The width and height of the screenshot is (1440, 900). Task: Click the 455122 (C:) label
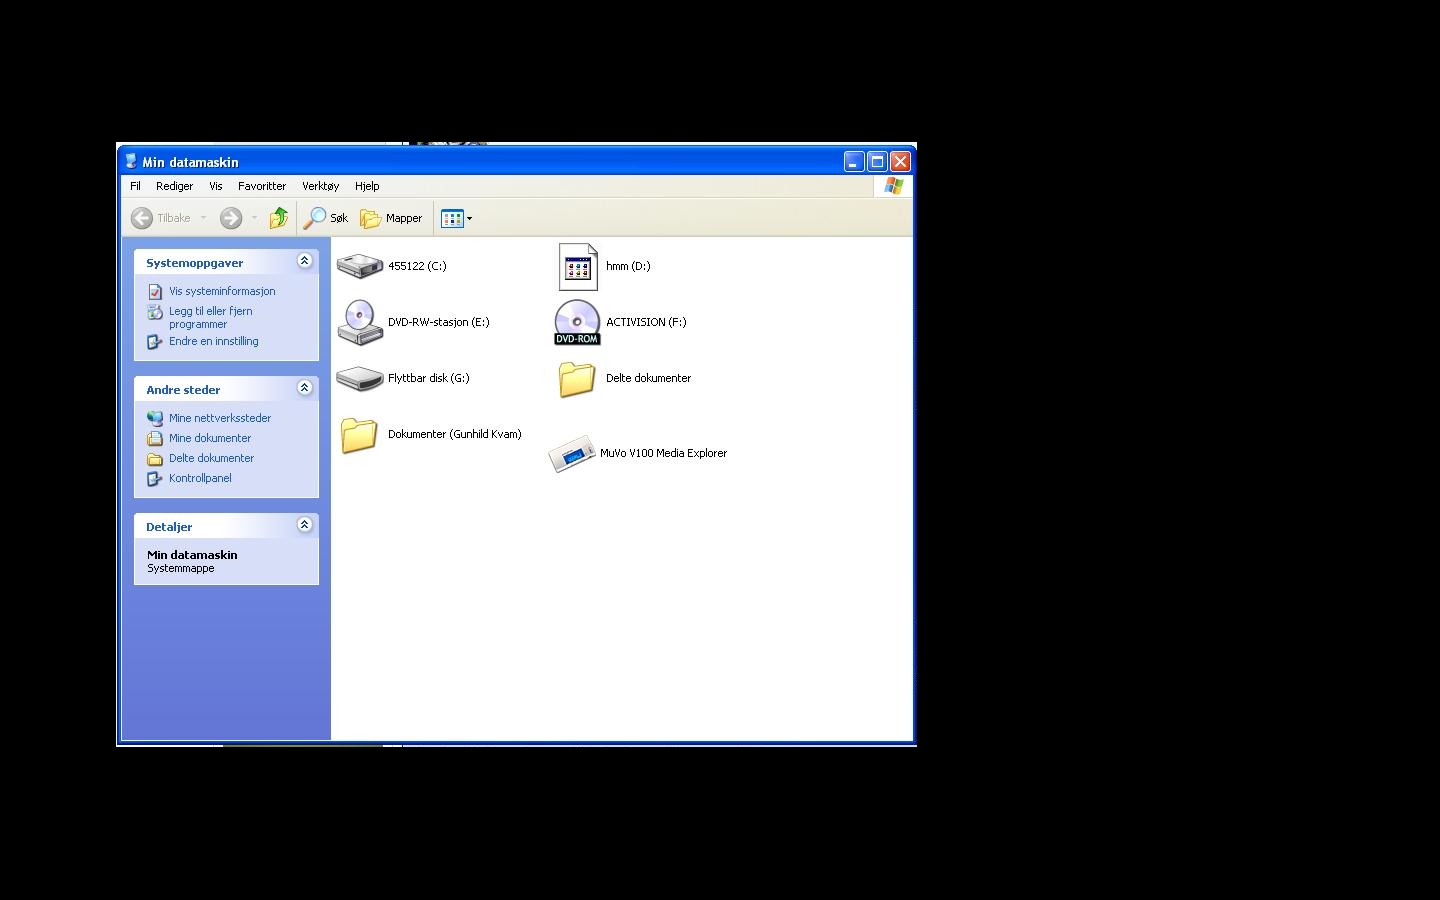[x=417, y=266]
